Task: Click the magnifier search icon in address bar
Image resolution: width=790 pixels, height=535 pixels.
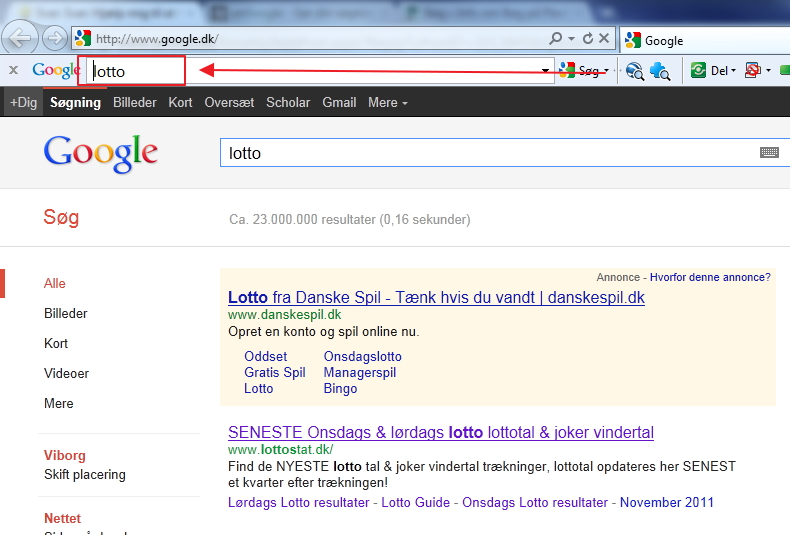Action: [x=556, y=39]
